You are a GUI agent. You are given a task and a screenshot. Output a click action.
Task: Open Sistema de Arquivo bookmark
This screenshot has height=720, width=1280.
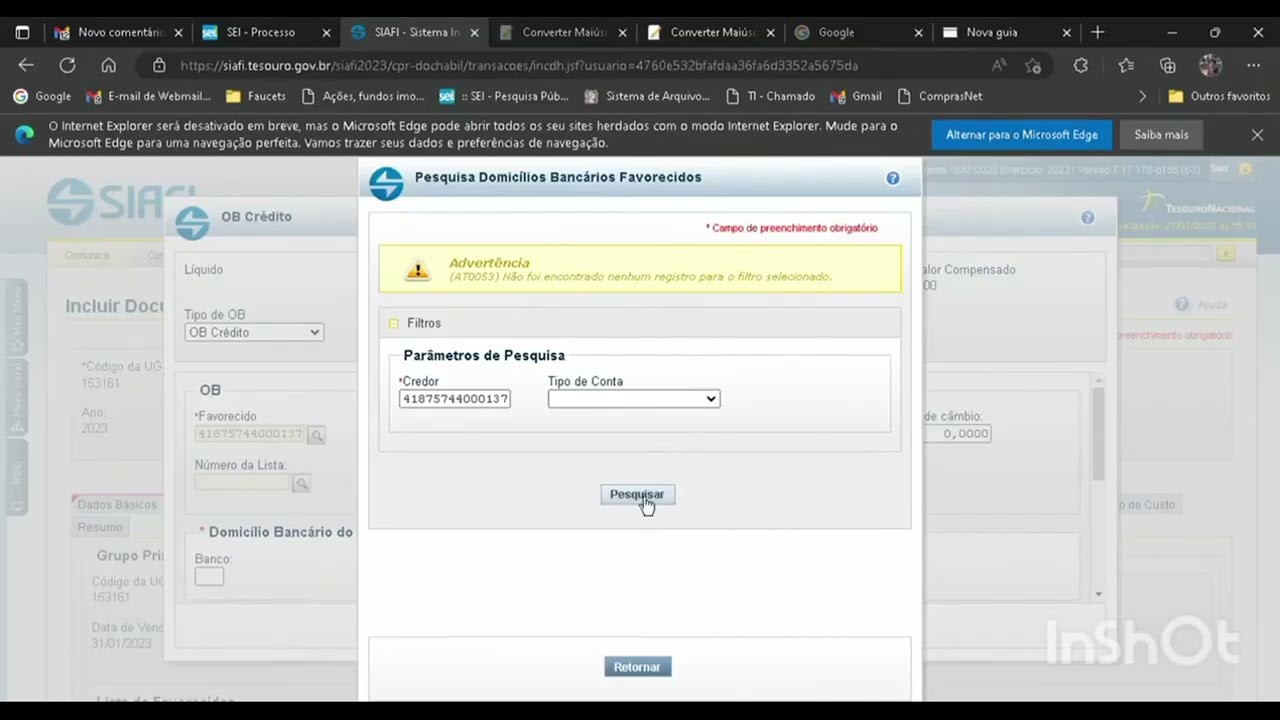coord(647,96)
